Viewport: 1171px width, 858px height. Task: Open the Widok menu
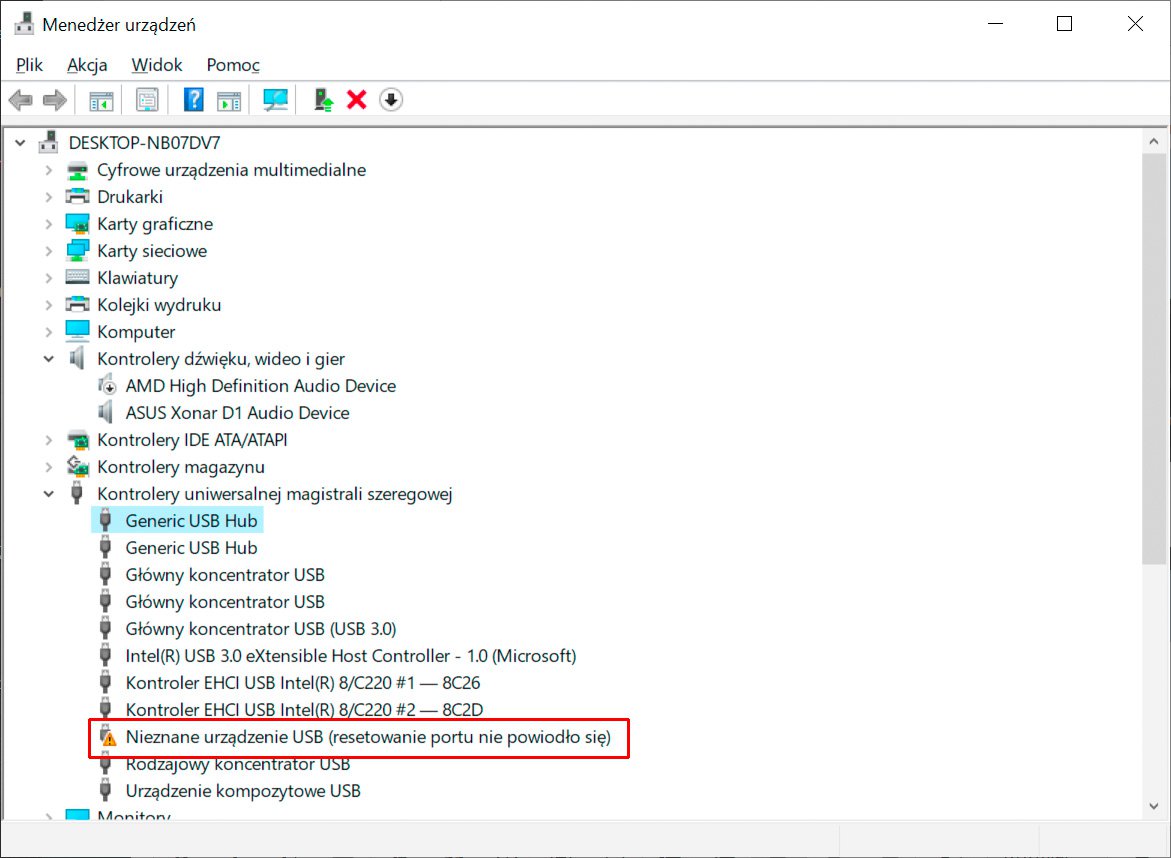157,65
